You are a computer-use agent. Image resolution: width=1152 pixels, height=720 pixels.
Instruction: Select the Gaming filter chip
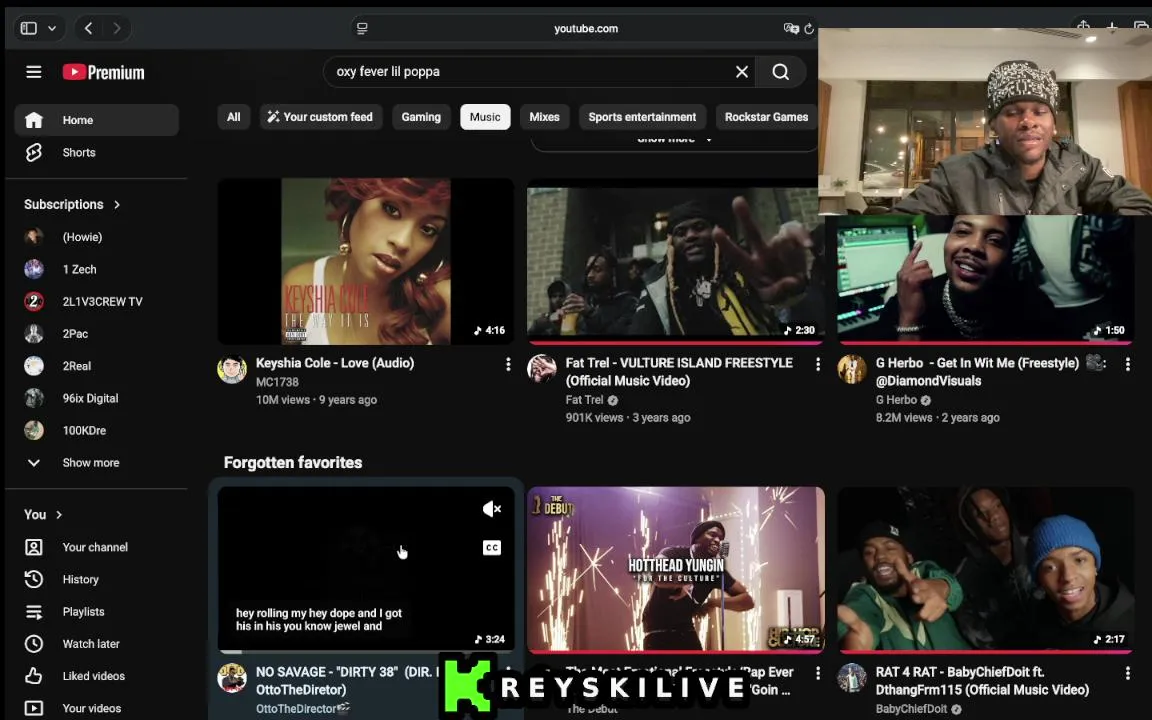click(x=421, y=117)
